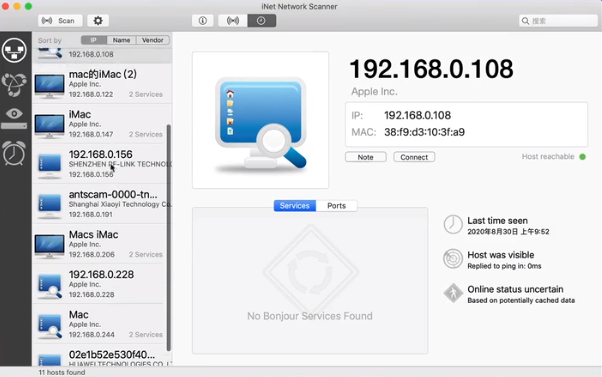Open Wake on LAN alarm clock icon
Screen dimensions: 602x377
point(14,153)
